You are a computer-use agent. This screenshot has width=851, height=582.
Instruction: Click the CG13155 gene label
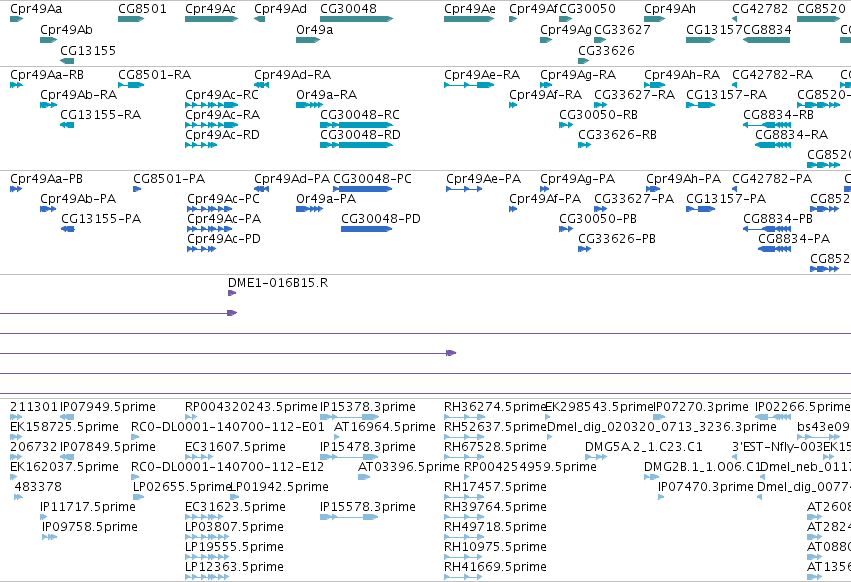click(x=88, y=50)
